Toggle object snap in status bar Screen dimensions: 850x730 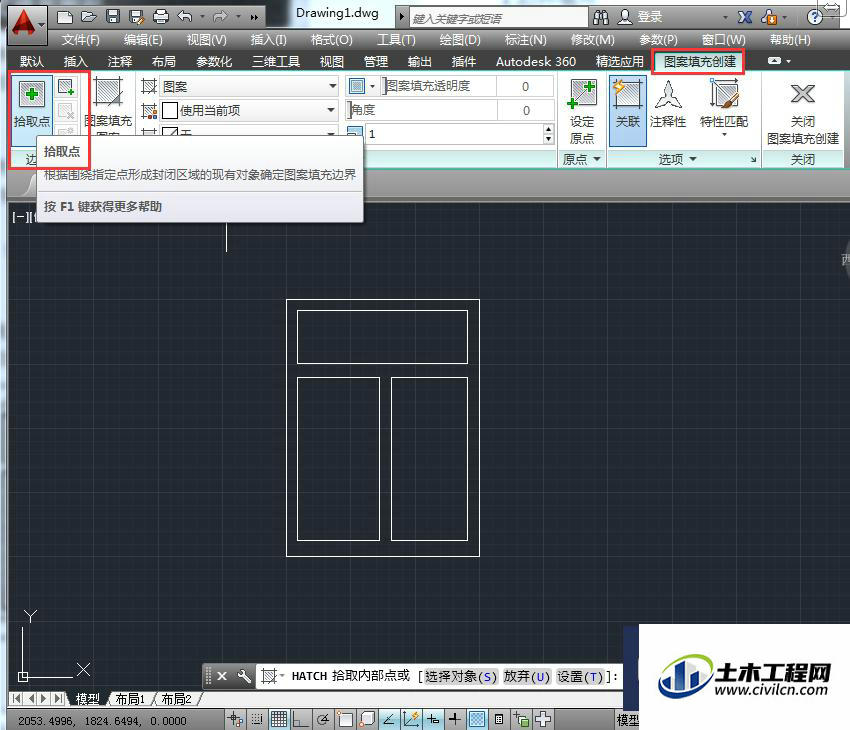point(345,719)
